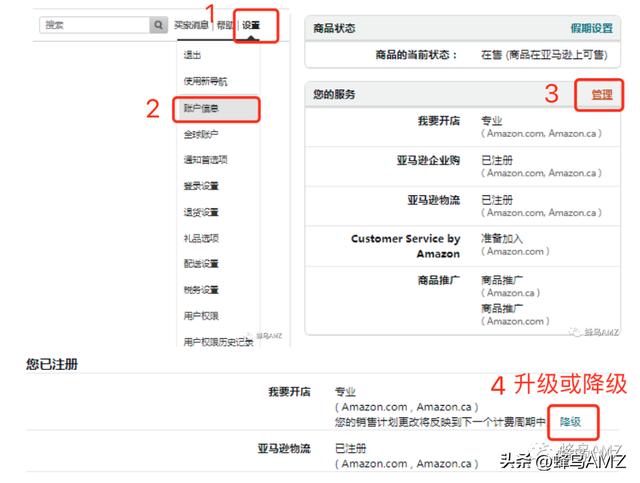
Task: Select 使用新导航 in the dropdown
Action: pyautogui.click(x=205, y=81)
